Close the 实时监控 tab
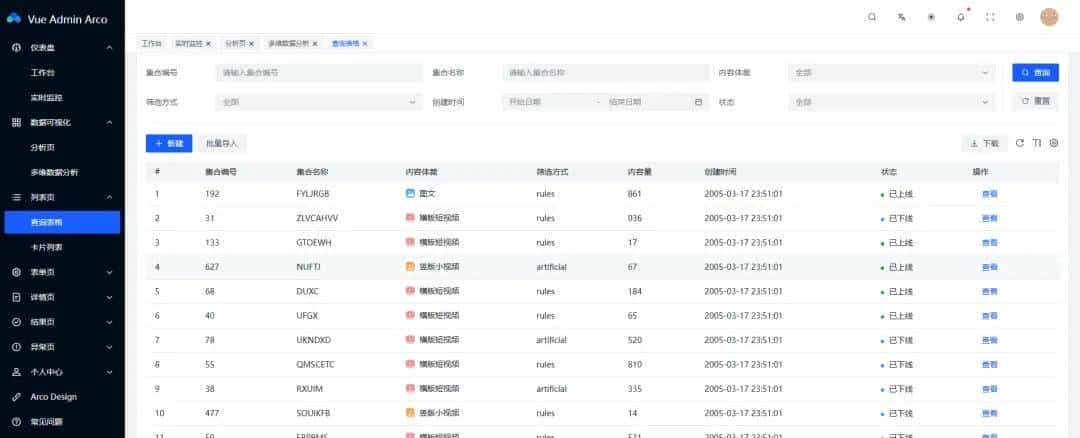Viewport: 1080px width, 438px height. point(208,43)
